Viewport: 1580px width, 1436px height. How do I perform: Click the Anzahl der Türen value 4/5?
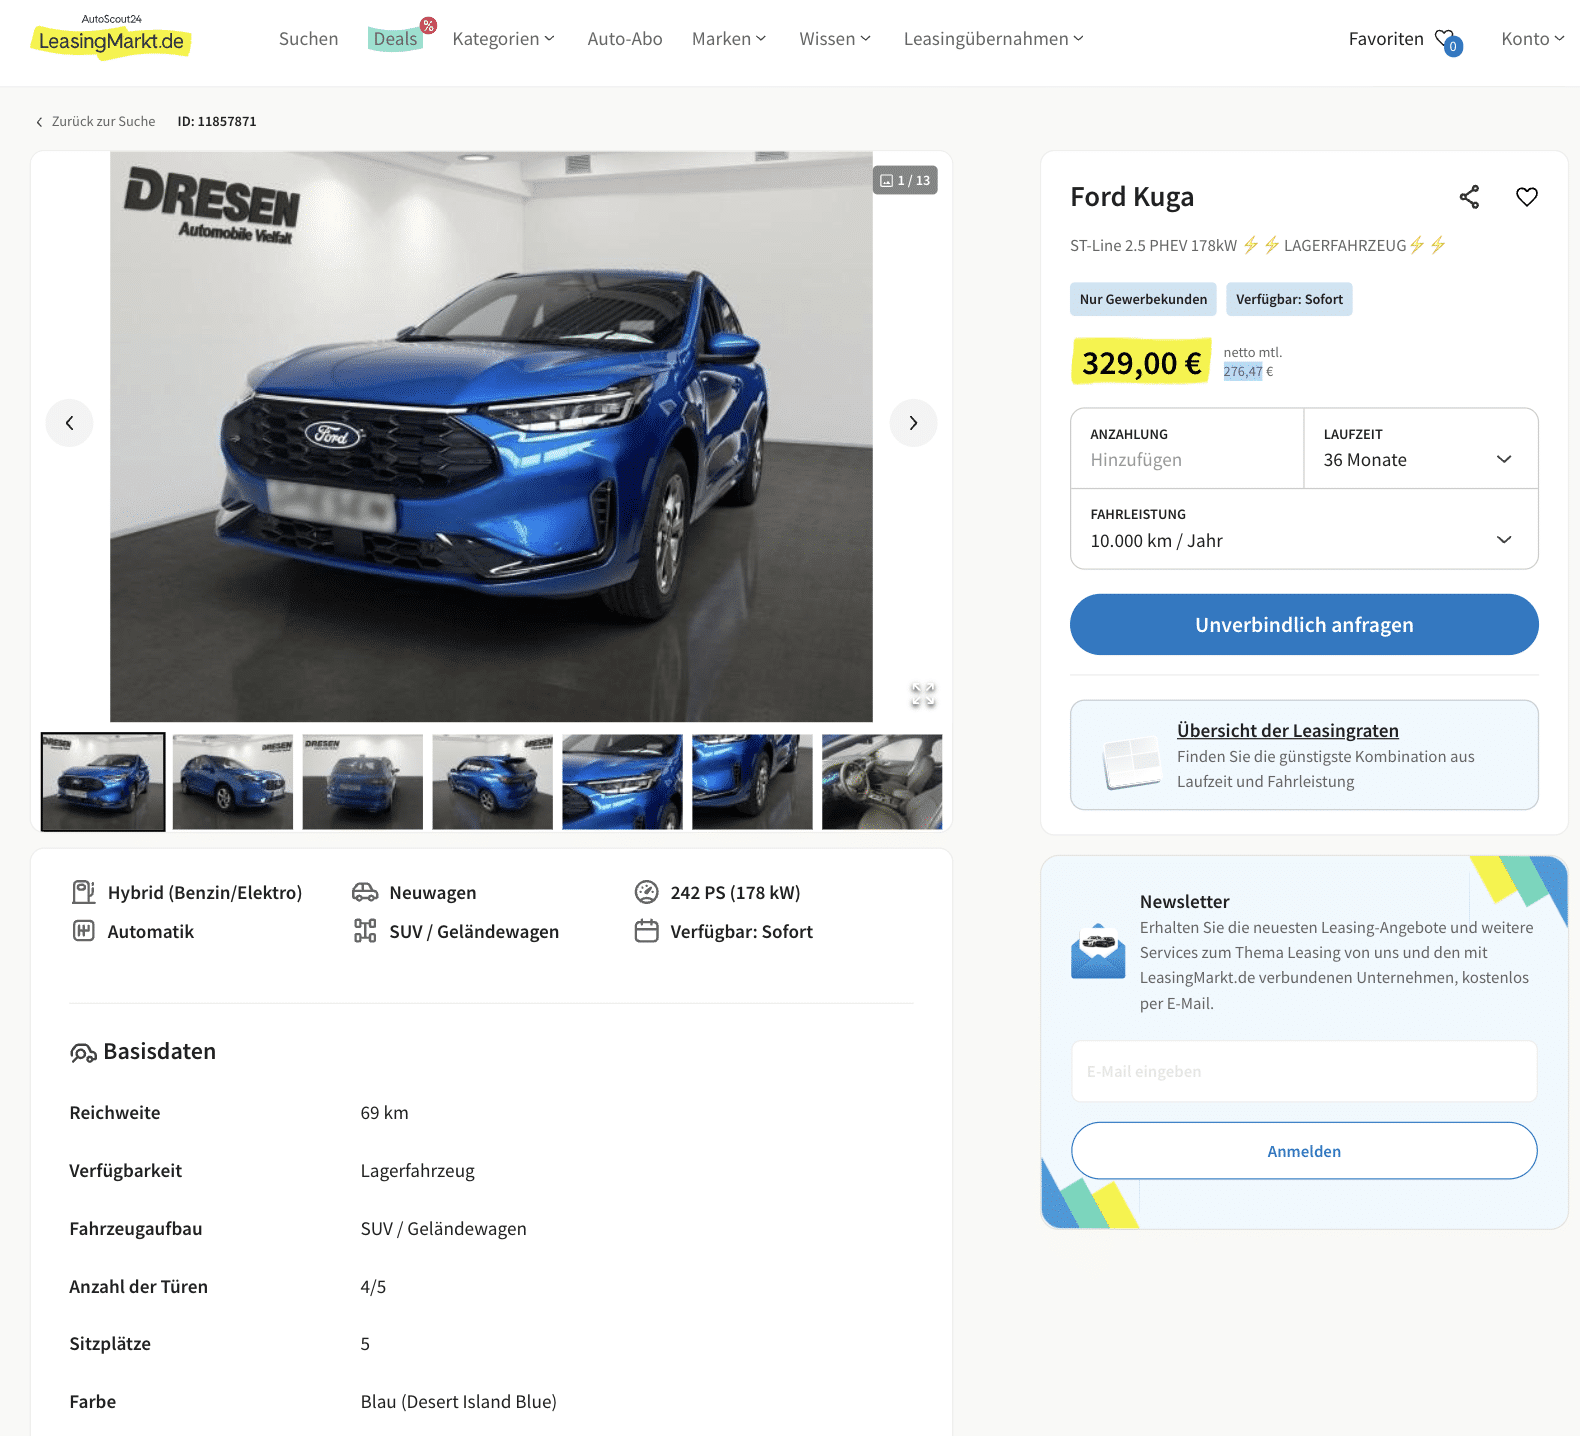373,1287
